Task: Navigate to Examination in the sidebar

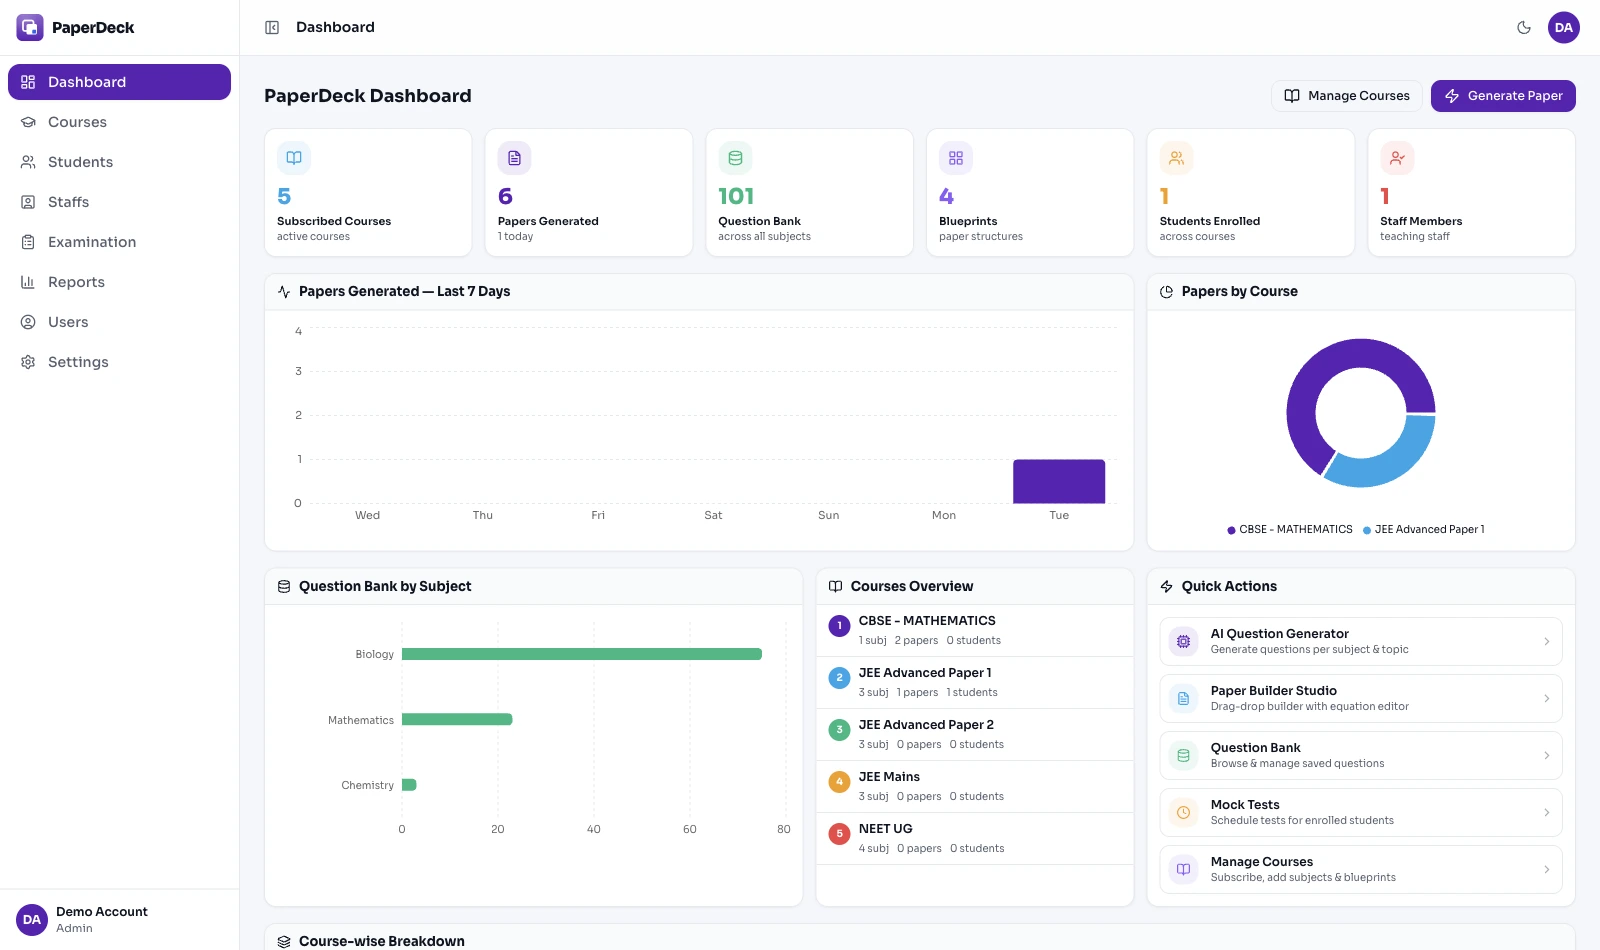Action: point(119,242)
